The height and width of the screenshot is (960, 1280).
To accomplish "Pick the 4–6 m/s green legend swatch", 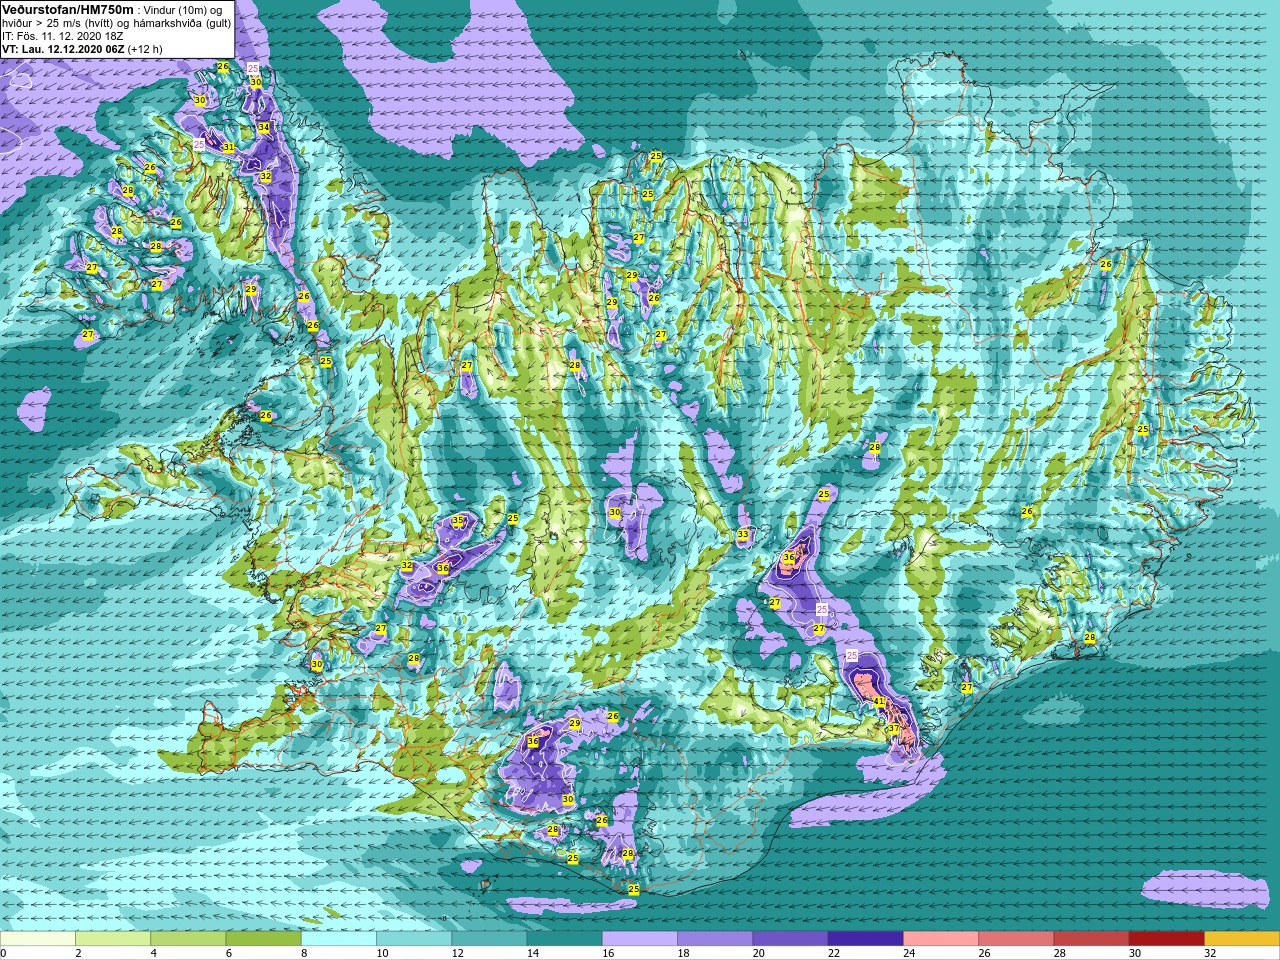I will (188, 939).
